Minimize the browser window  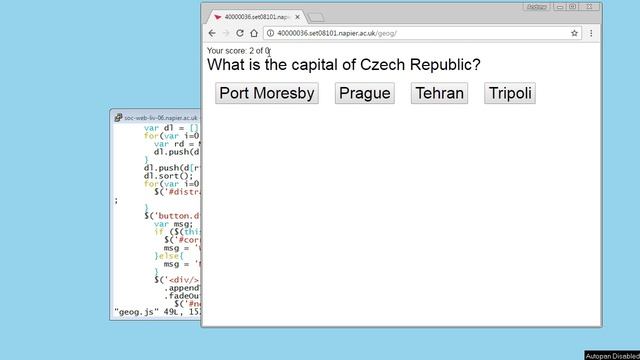[x=560, y=7]
